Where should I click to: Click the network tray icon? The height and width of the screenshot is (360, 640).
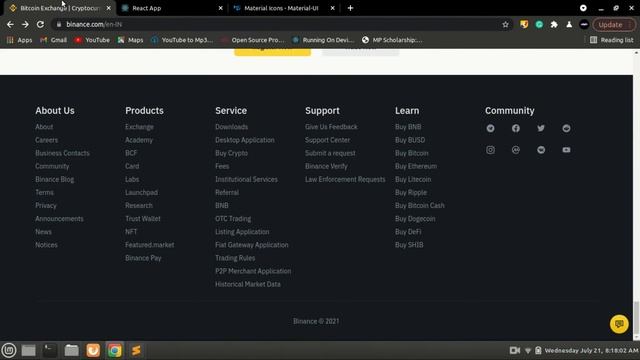(528, 350)
